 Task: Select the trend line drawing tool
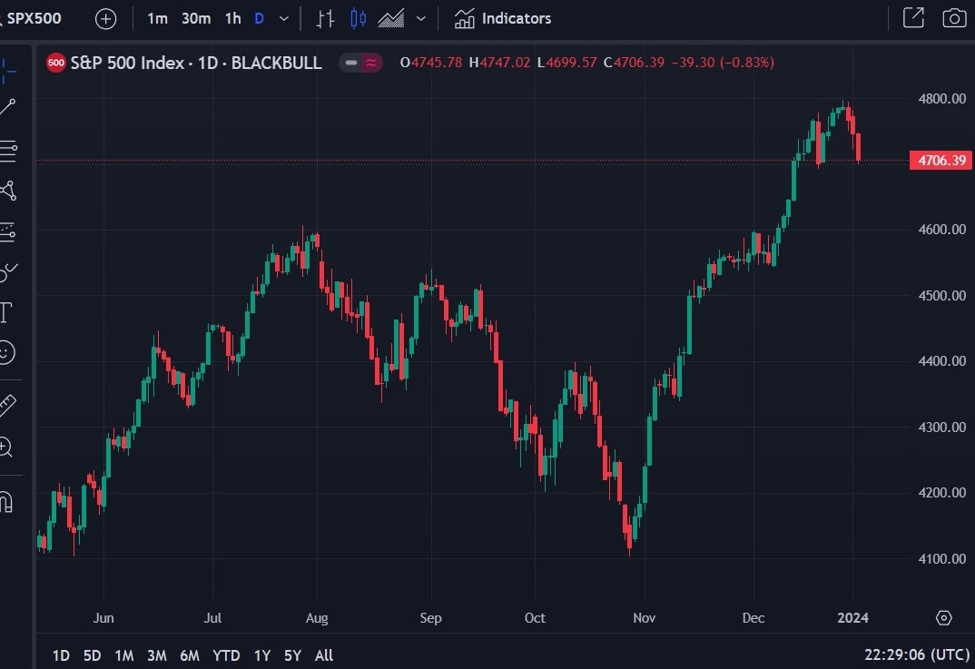click(x=8, y=107)
